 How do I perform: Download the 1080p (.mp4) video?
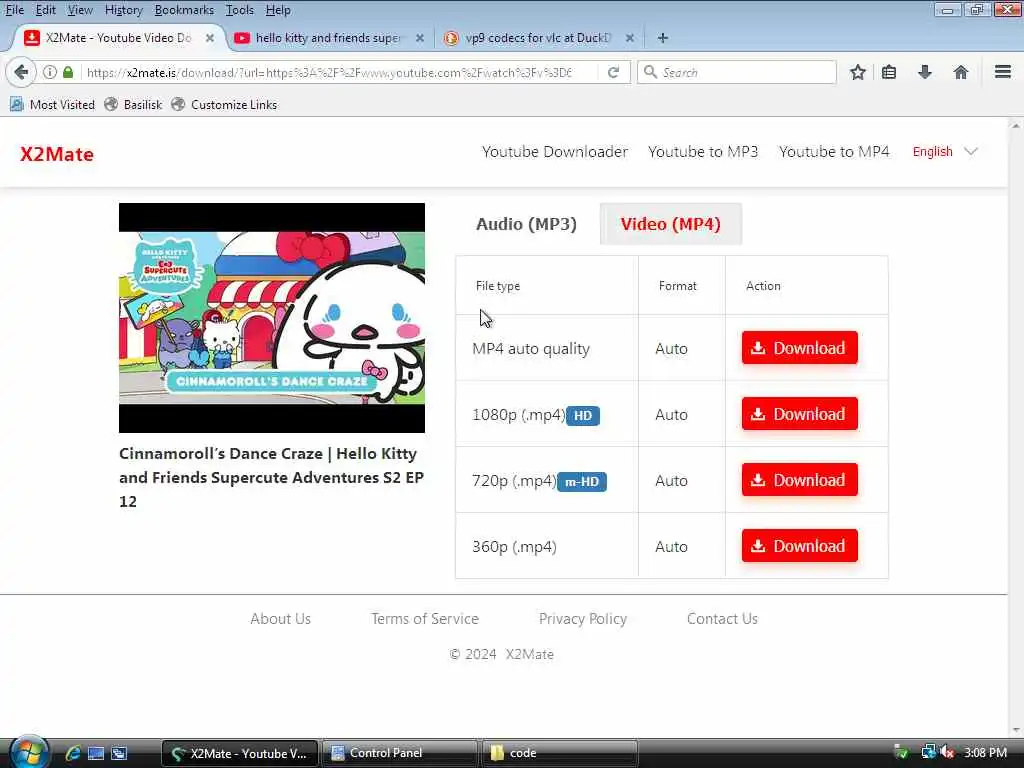(x=799, y=414)
